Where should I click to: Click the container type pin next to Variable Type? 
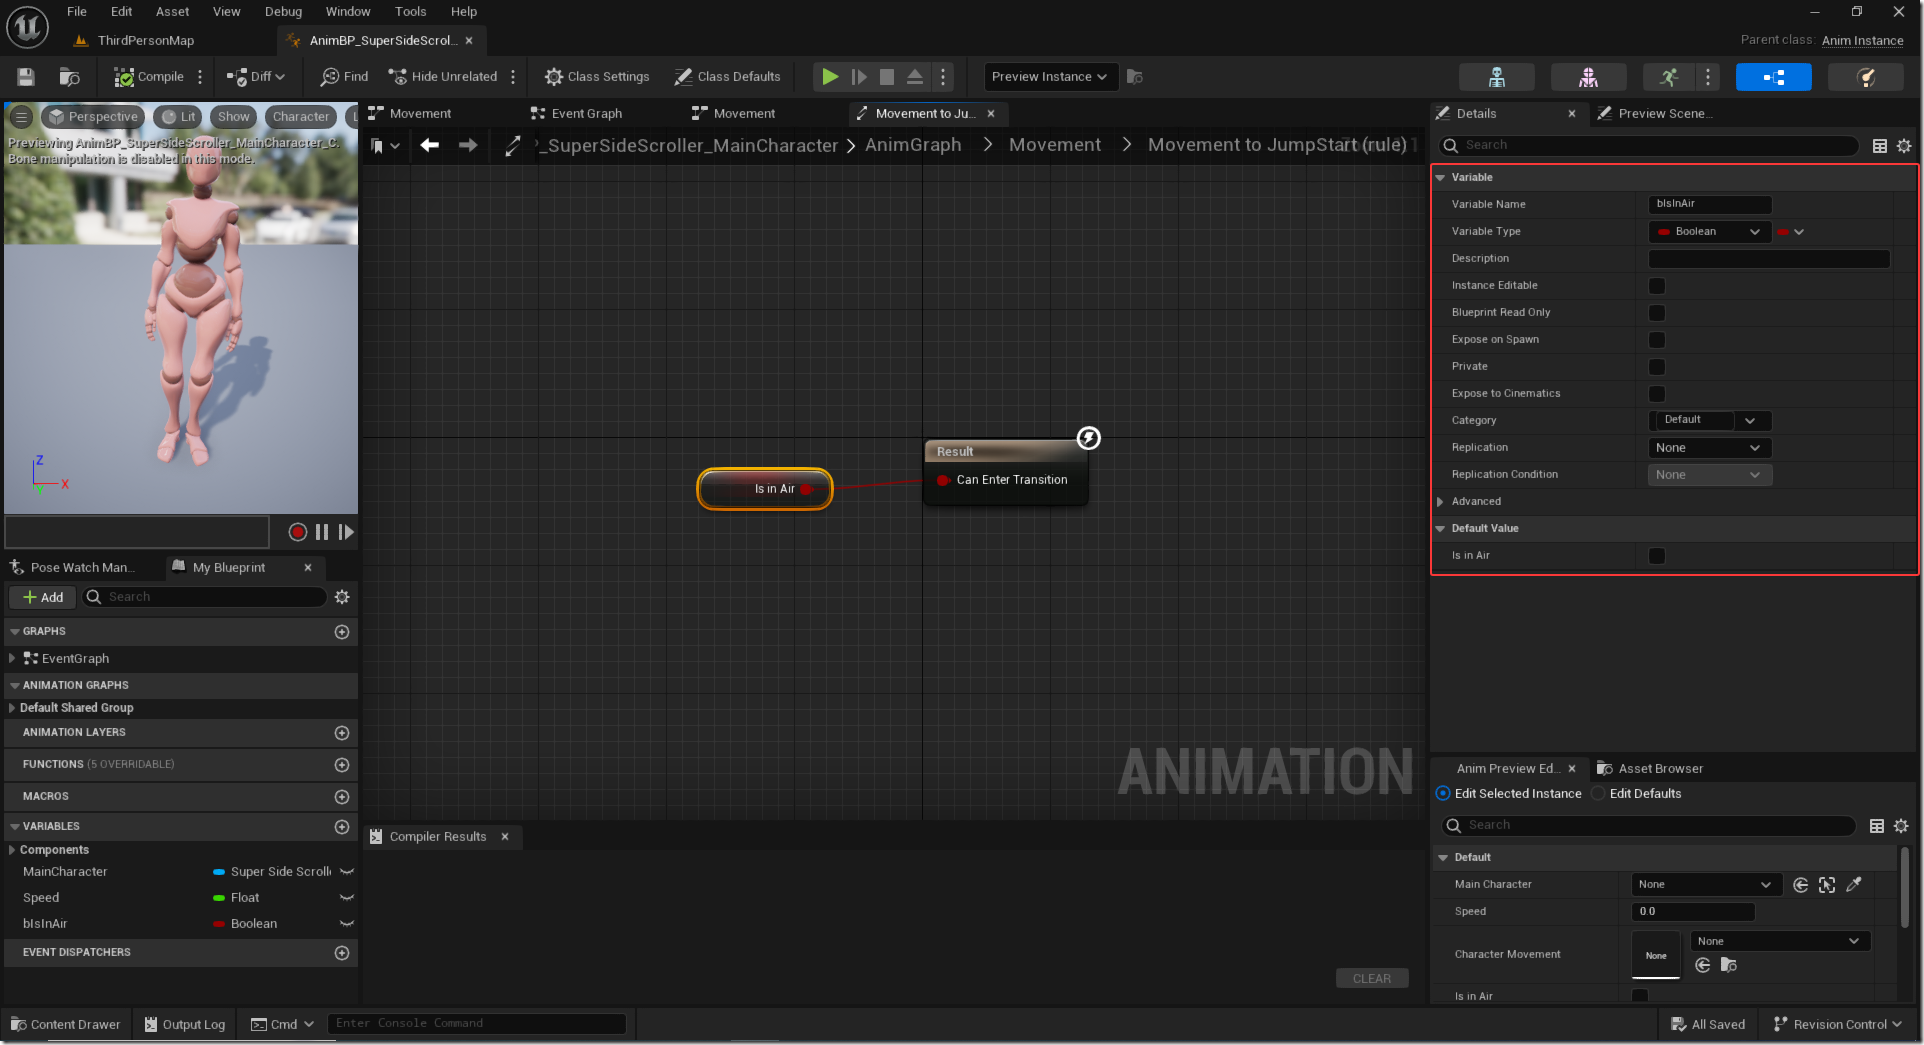click(x=1790, y=232)
